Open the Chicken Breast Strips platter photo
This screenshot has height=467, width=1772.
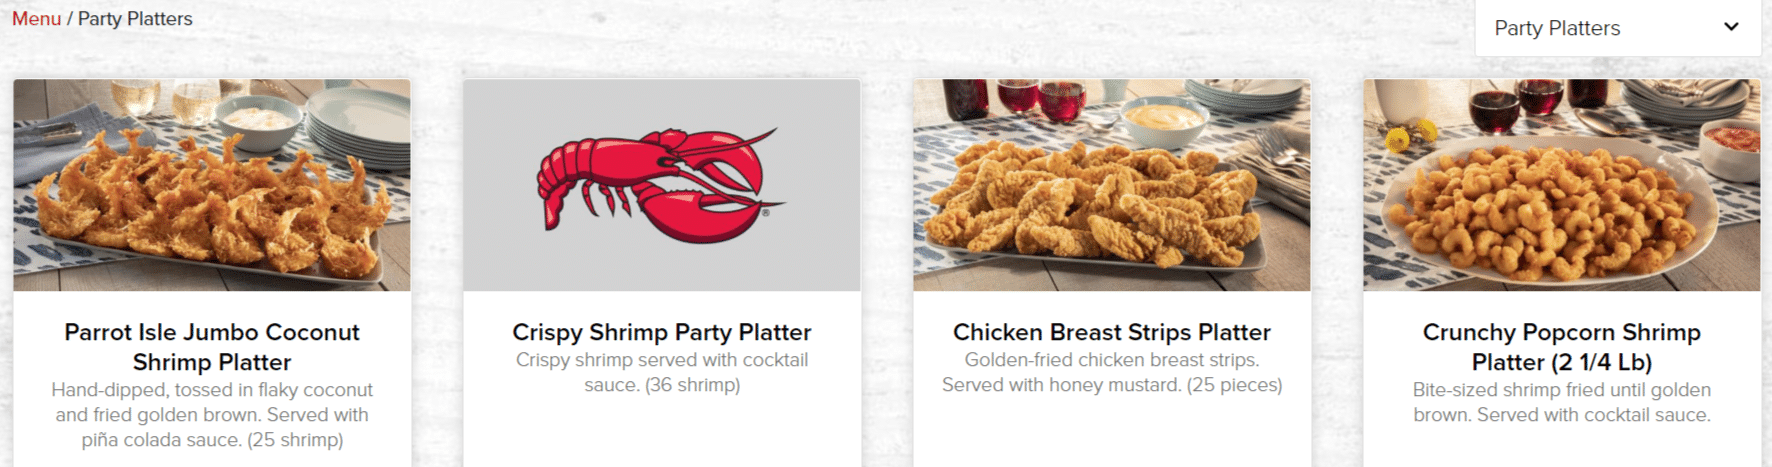(x=1111, y=185)
